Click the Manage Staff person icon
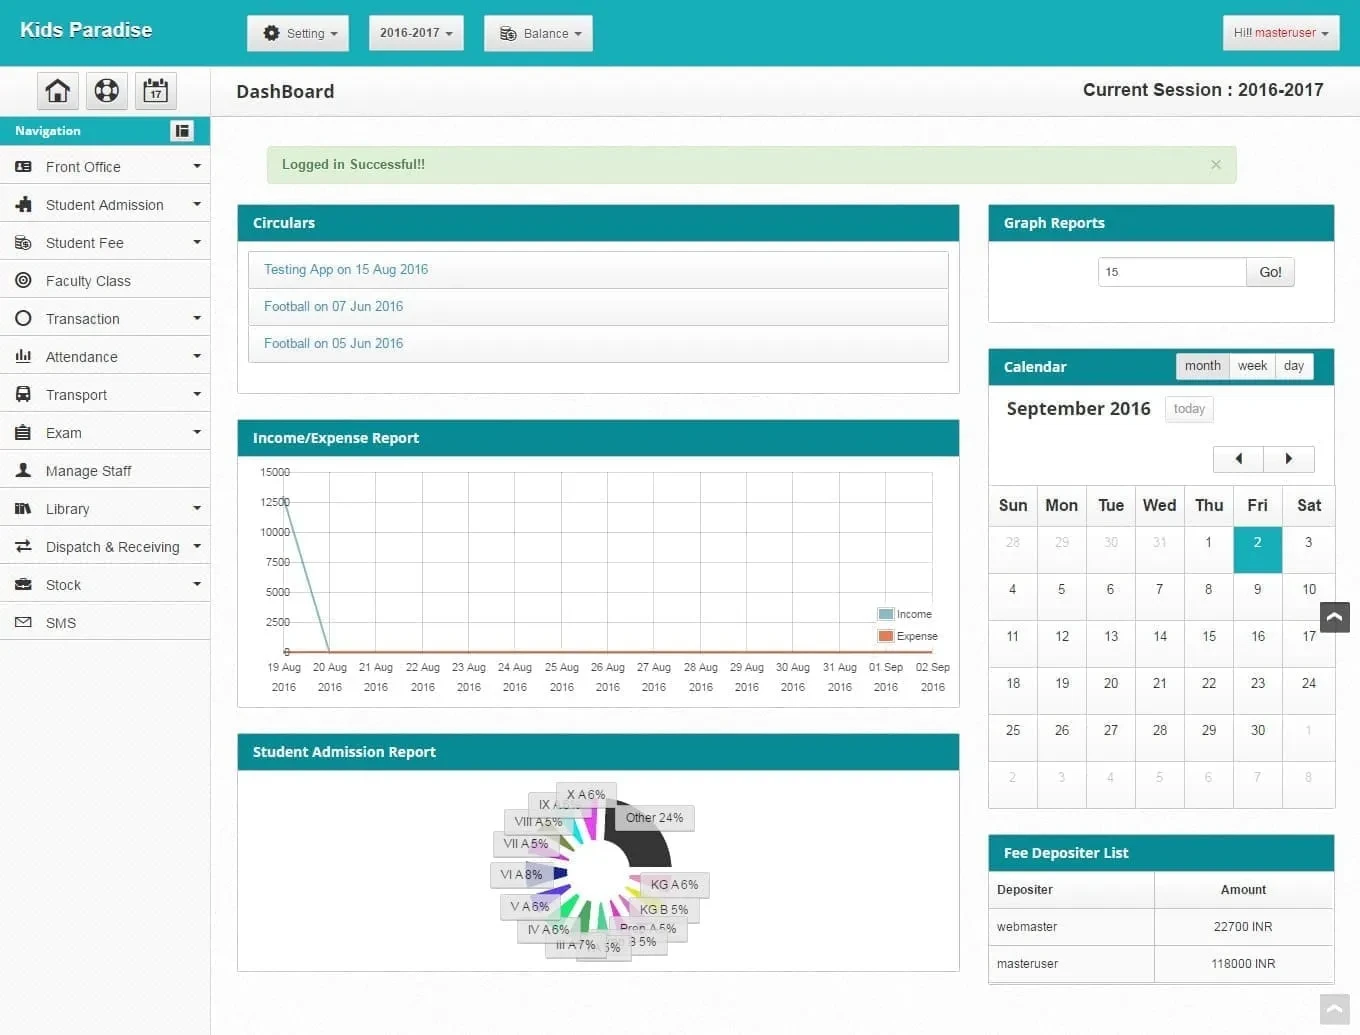This screenshot has height=1035, width=1360. coord(23,470)
